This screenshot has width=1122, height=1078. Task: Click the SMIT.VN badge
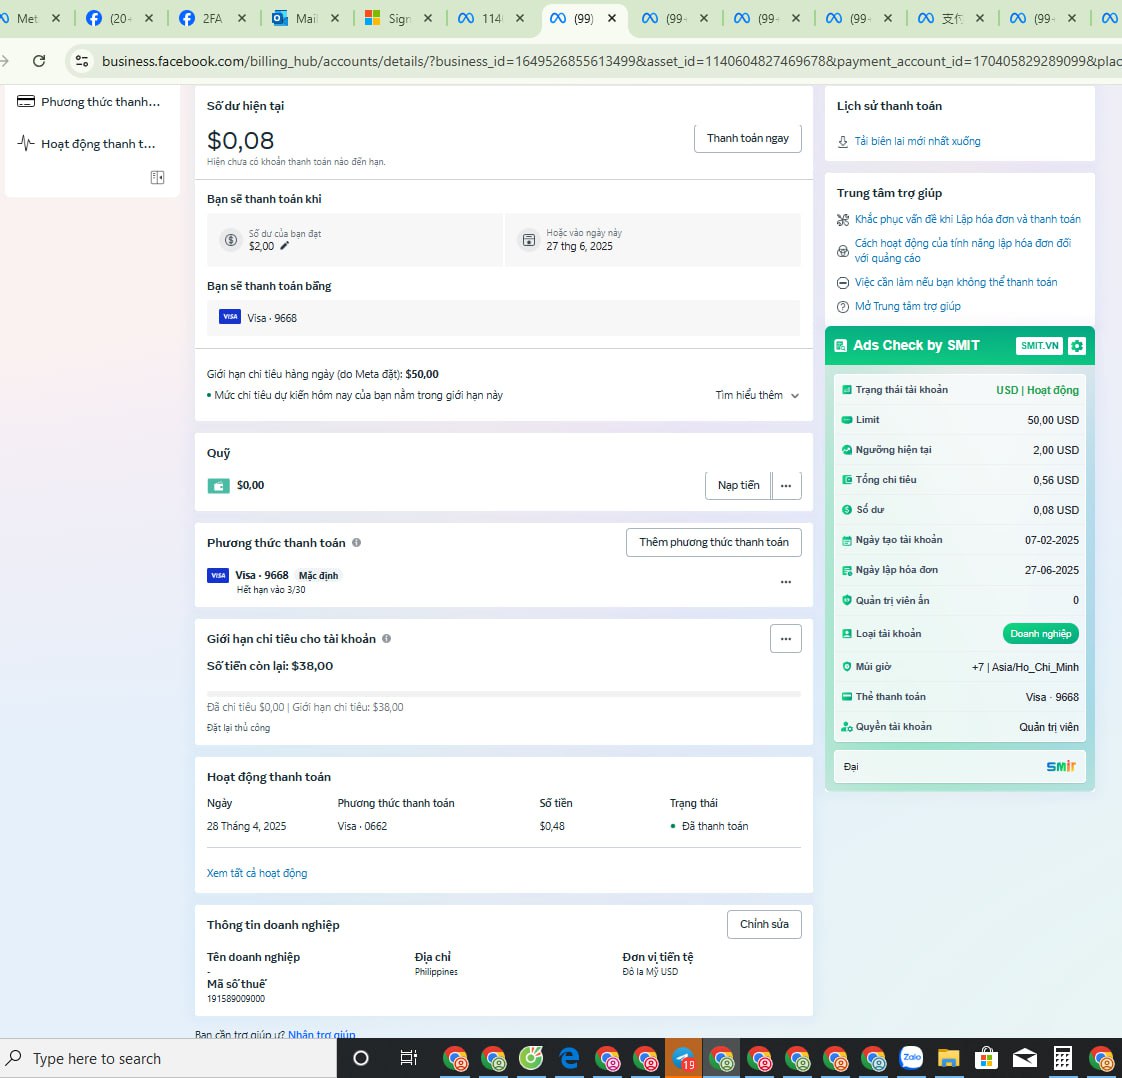click(x=1039, y=346)
